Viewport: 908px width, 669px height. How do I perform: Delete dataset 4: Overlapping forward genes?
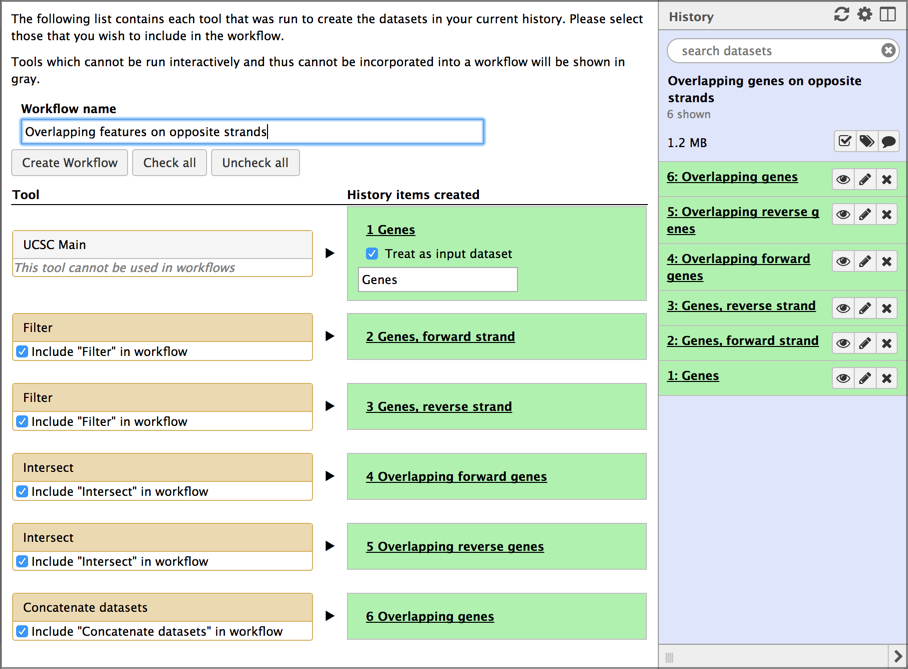[x=887, y=261]
